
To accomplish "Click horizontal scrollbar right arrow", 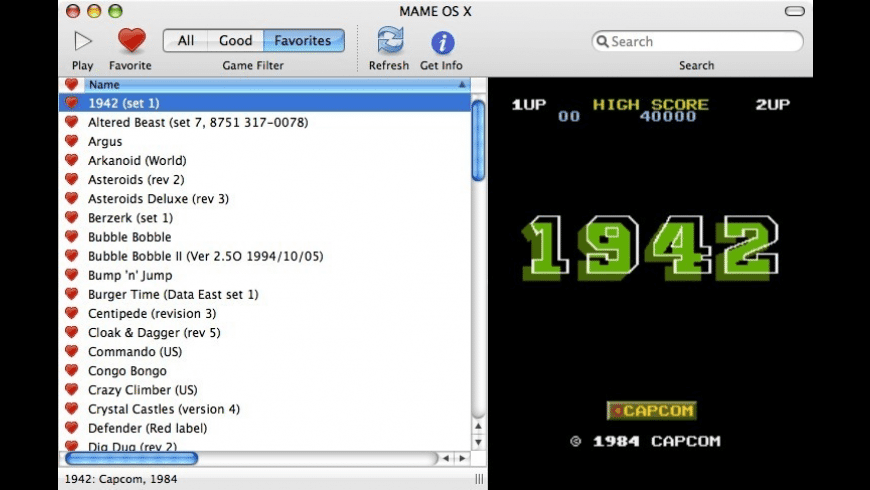I will coord(462,458).
